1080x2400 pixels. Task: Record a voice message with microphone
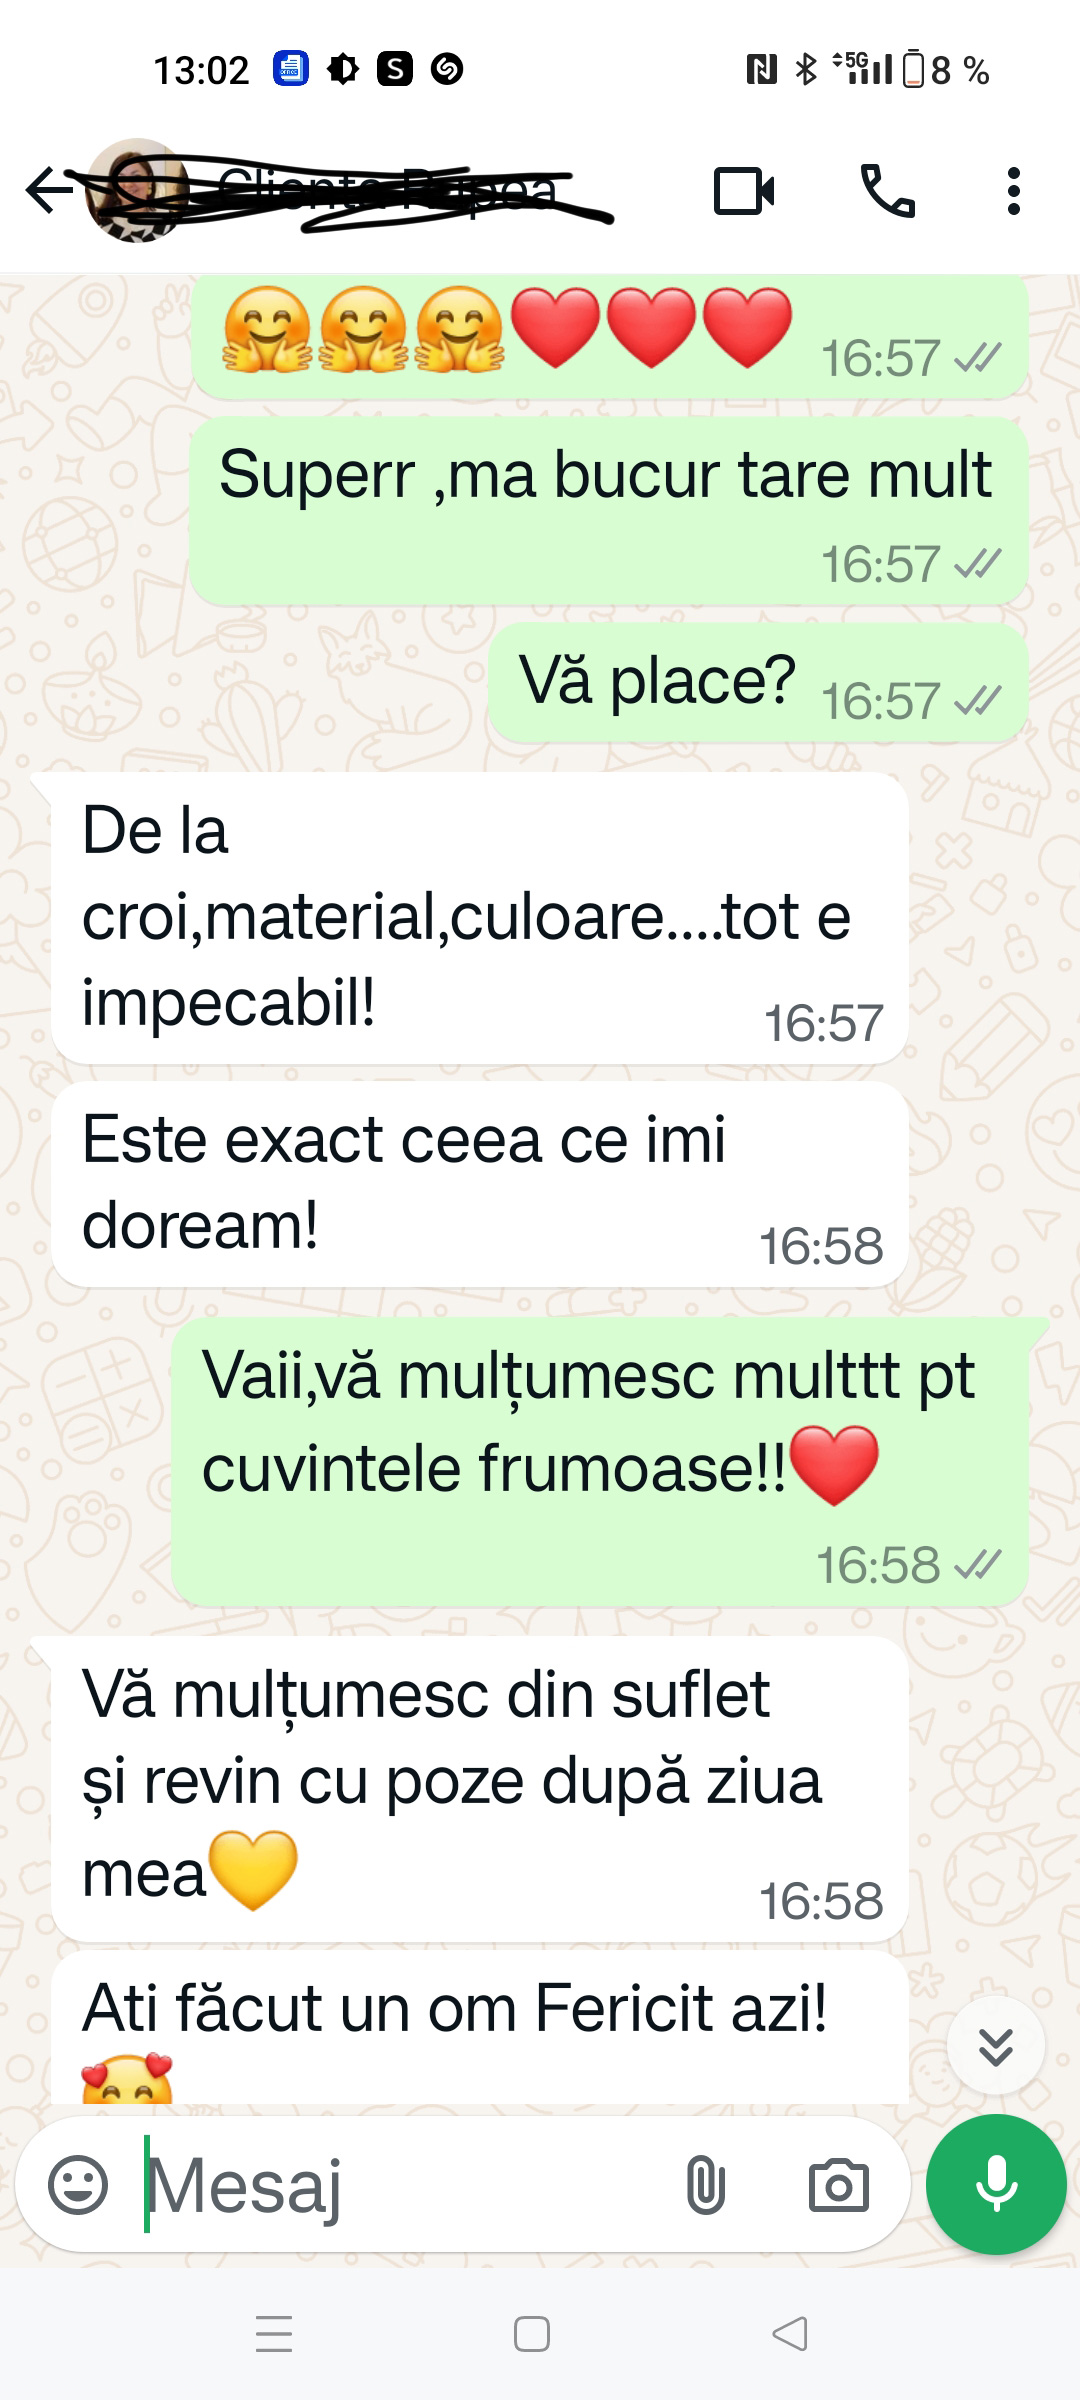pos(996,2184)
